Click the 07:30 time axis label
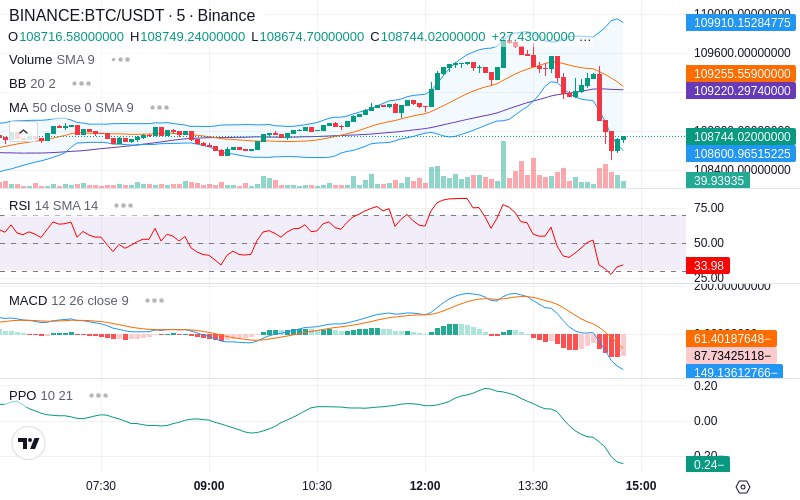This screenshot has height=500, width=800. pos(101,486)
